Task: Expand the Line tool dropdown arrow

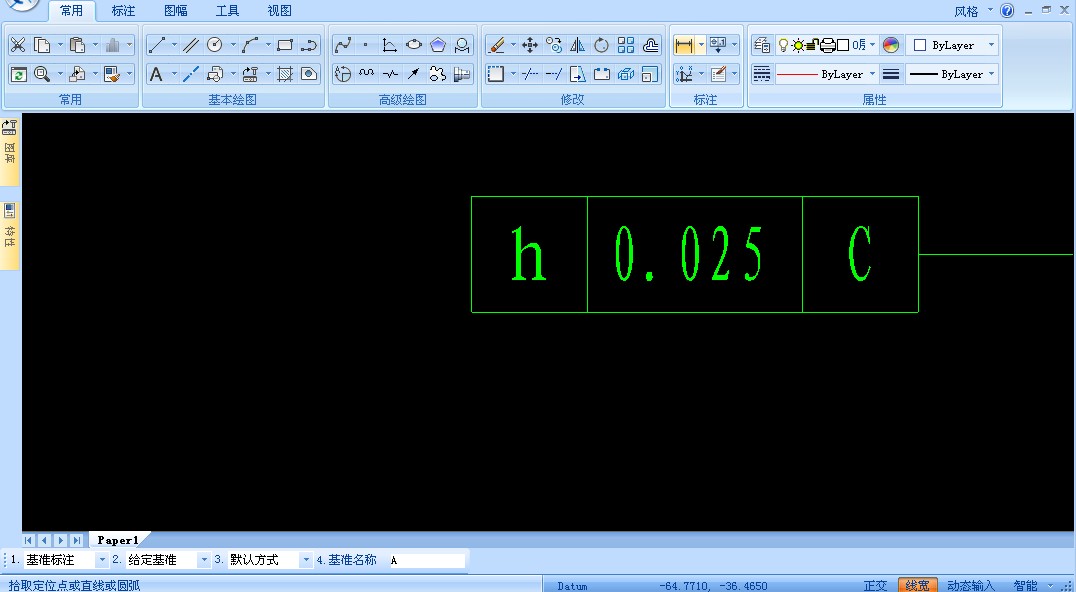Action: [x=174, y=45]
